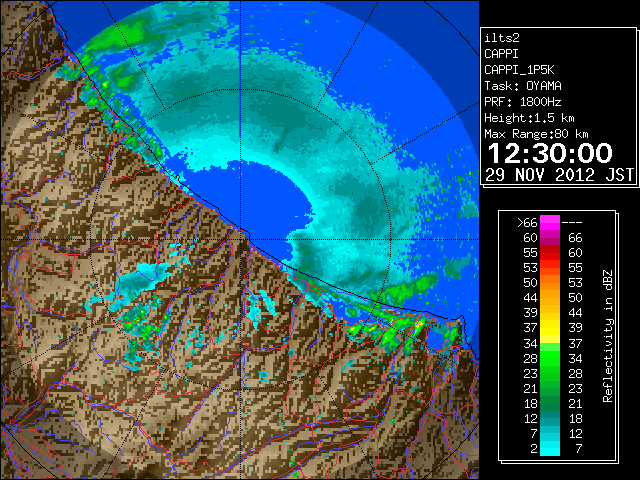Pick the light green 34–37 dBZ swatch
The image size is (640, 480).
[x=550, y=347]
